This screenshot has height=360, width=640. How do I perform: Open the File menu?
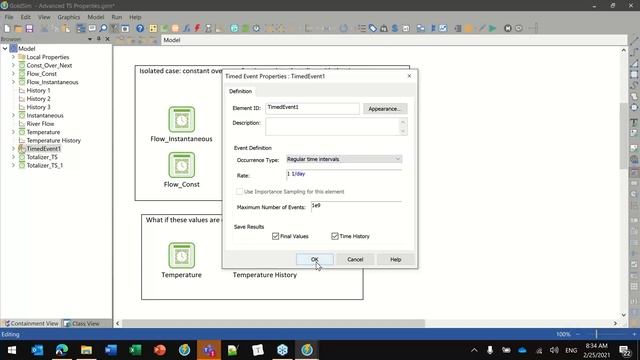pyautogui.click(x=9, y=17)
